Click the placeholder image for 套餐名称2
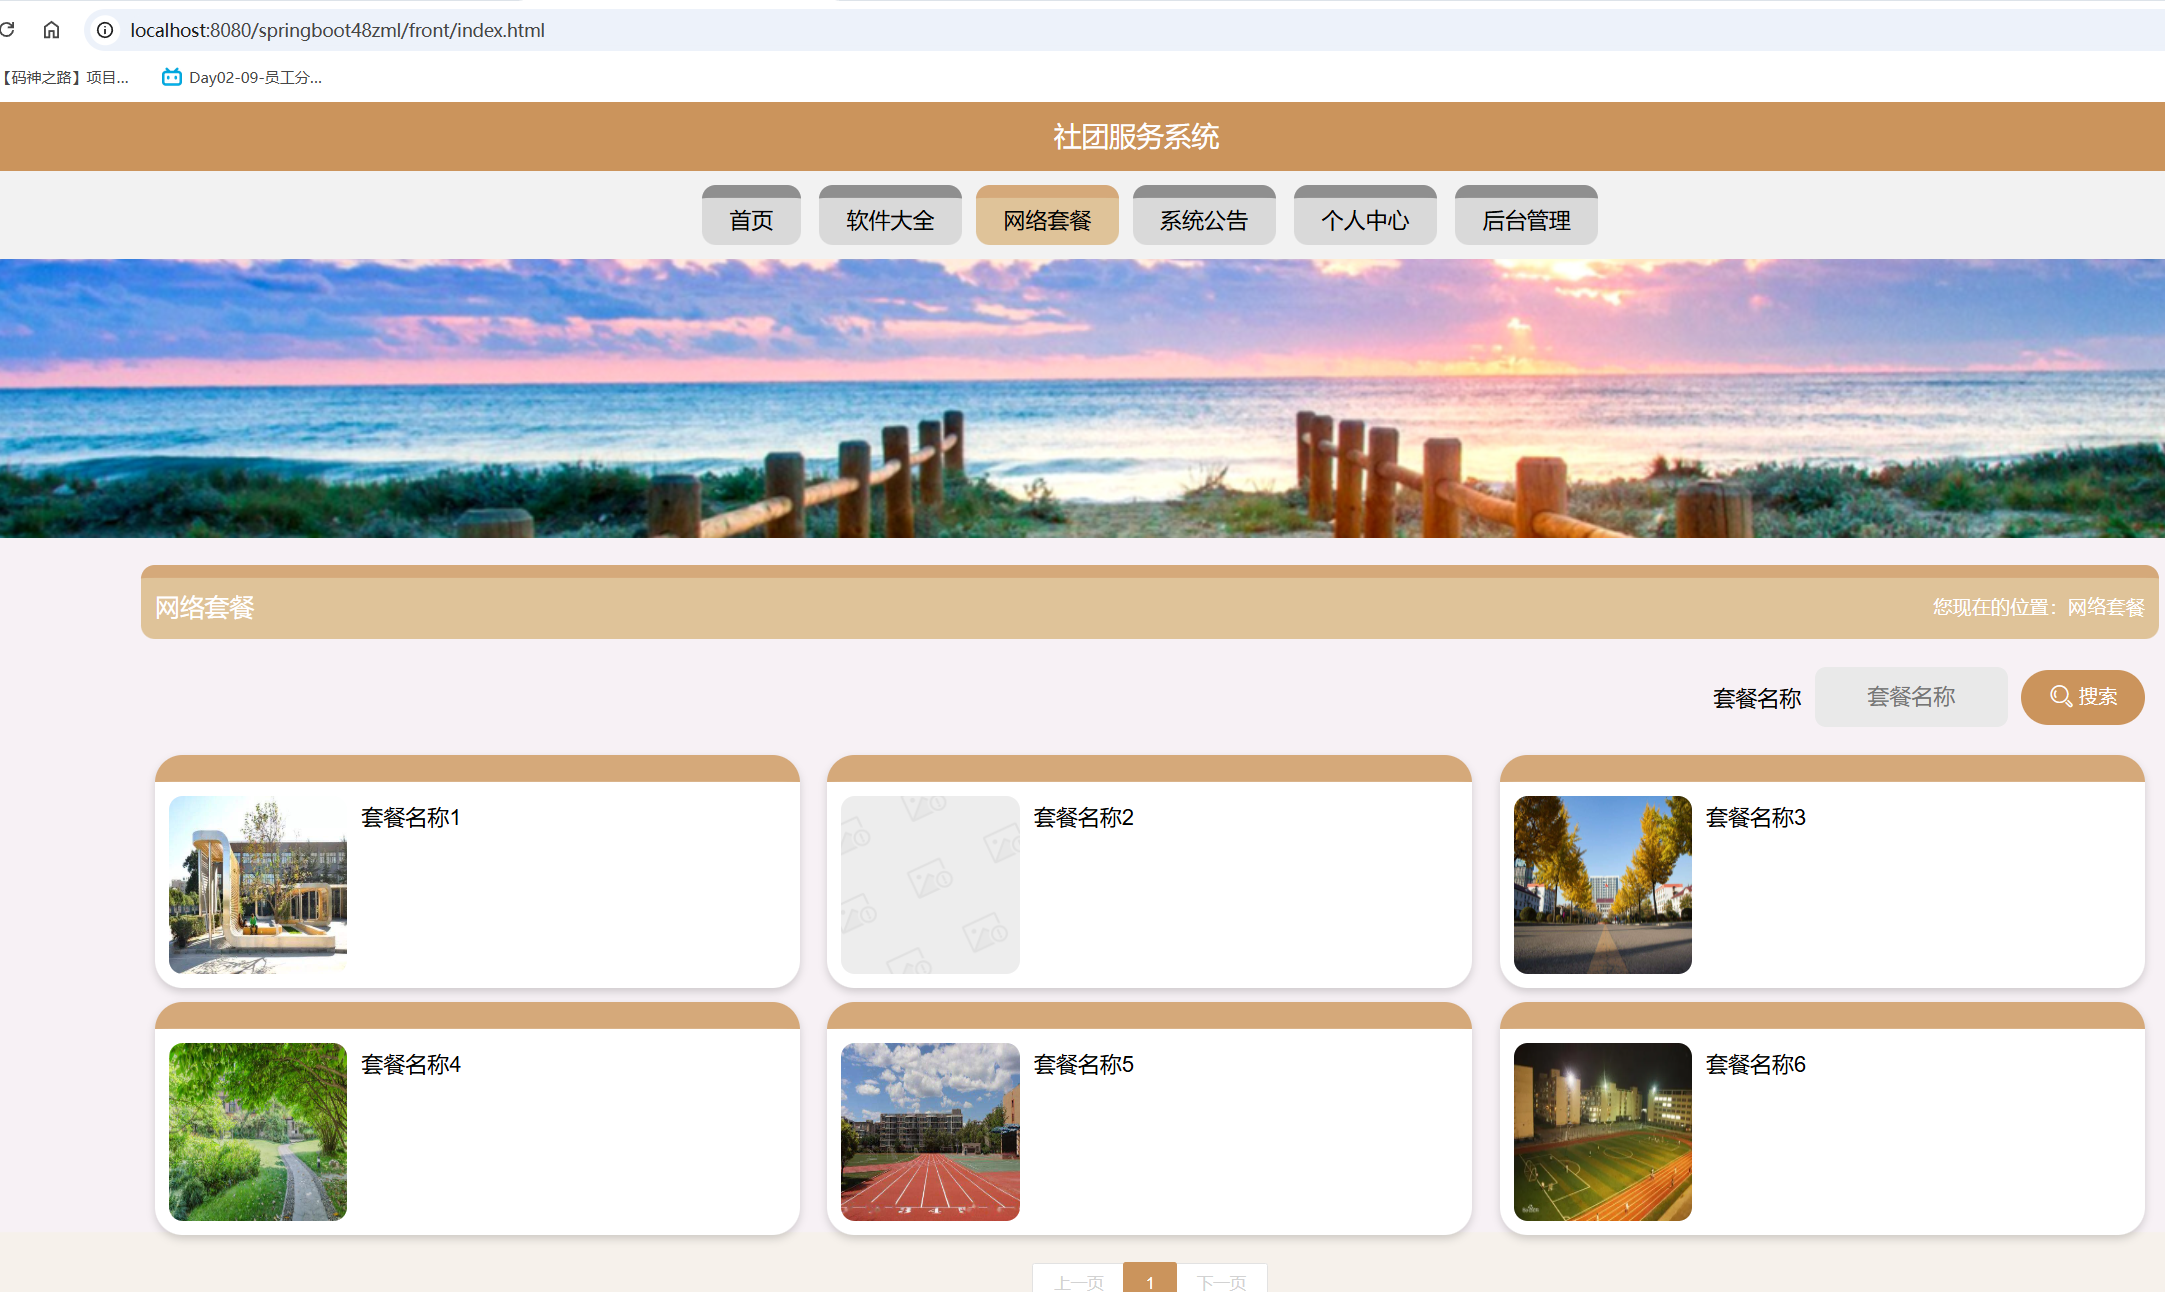Viewport: 2165px width, 1292px height. [930, 884]
